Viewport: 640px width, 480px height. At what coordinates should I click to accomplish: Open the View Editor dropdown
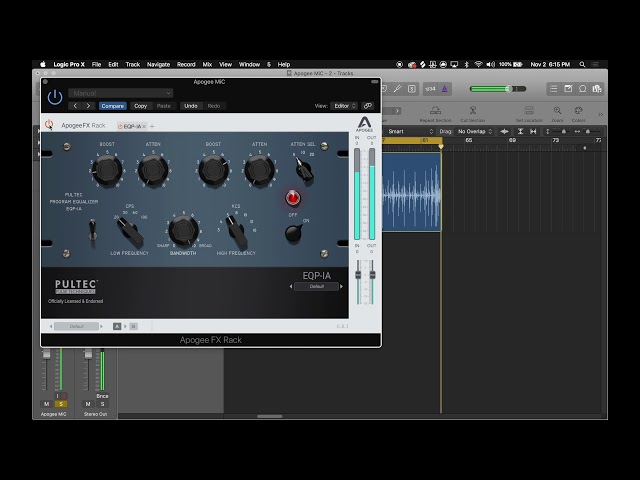[344, 106]
